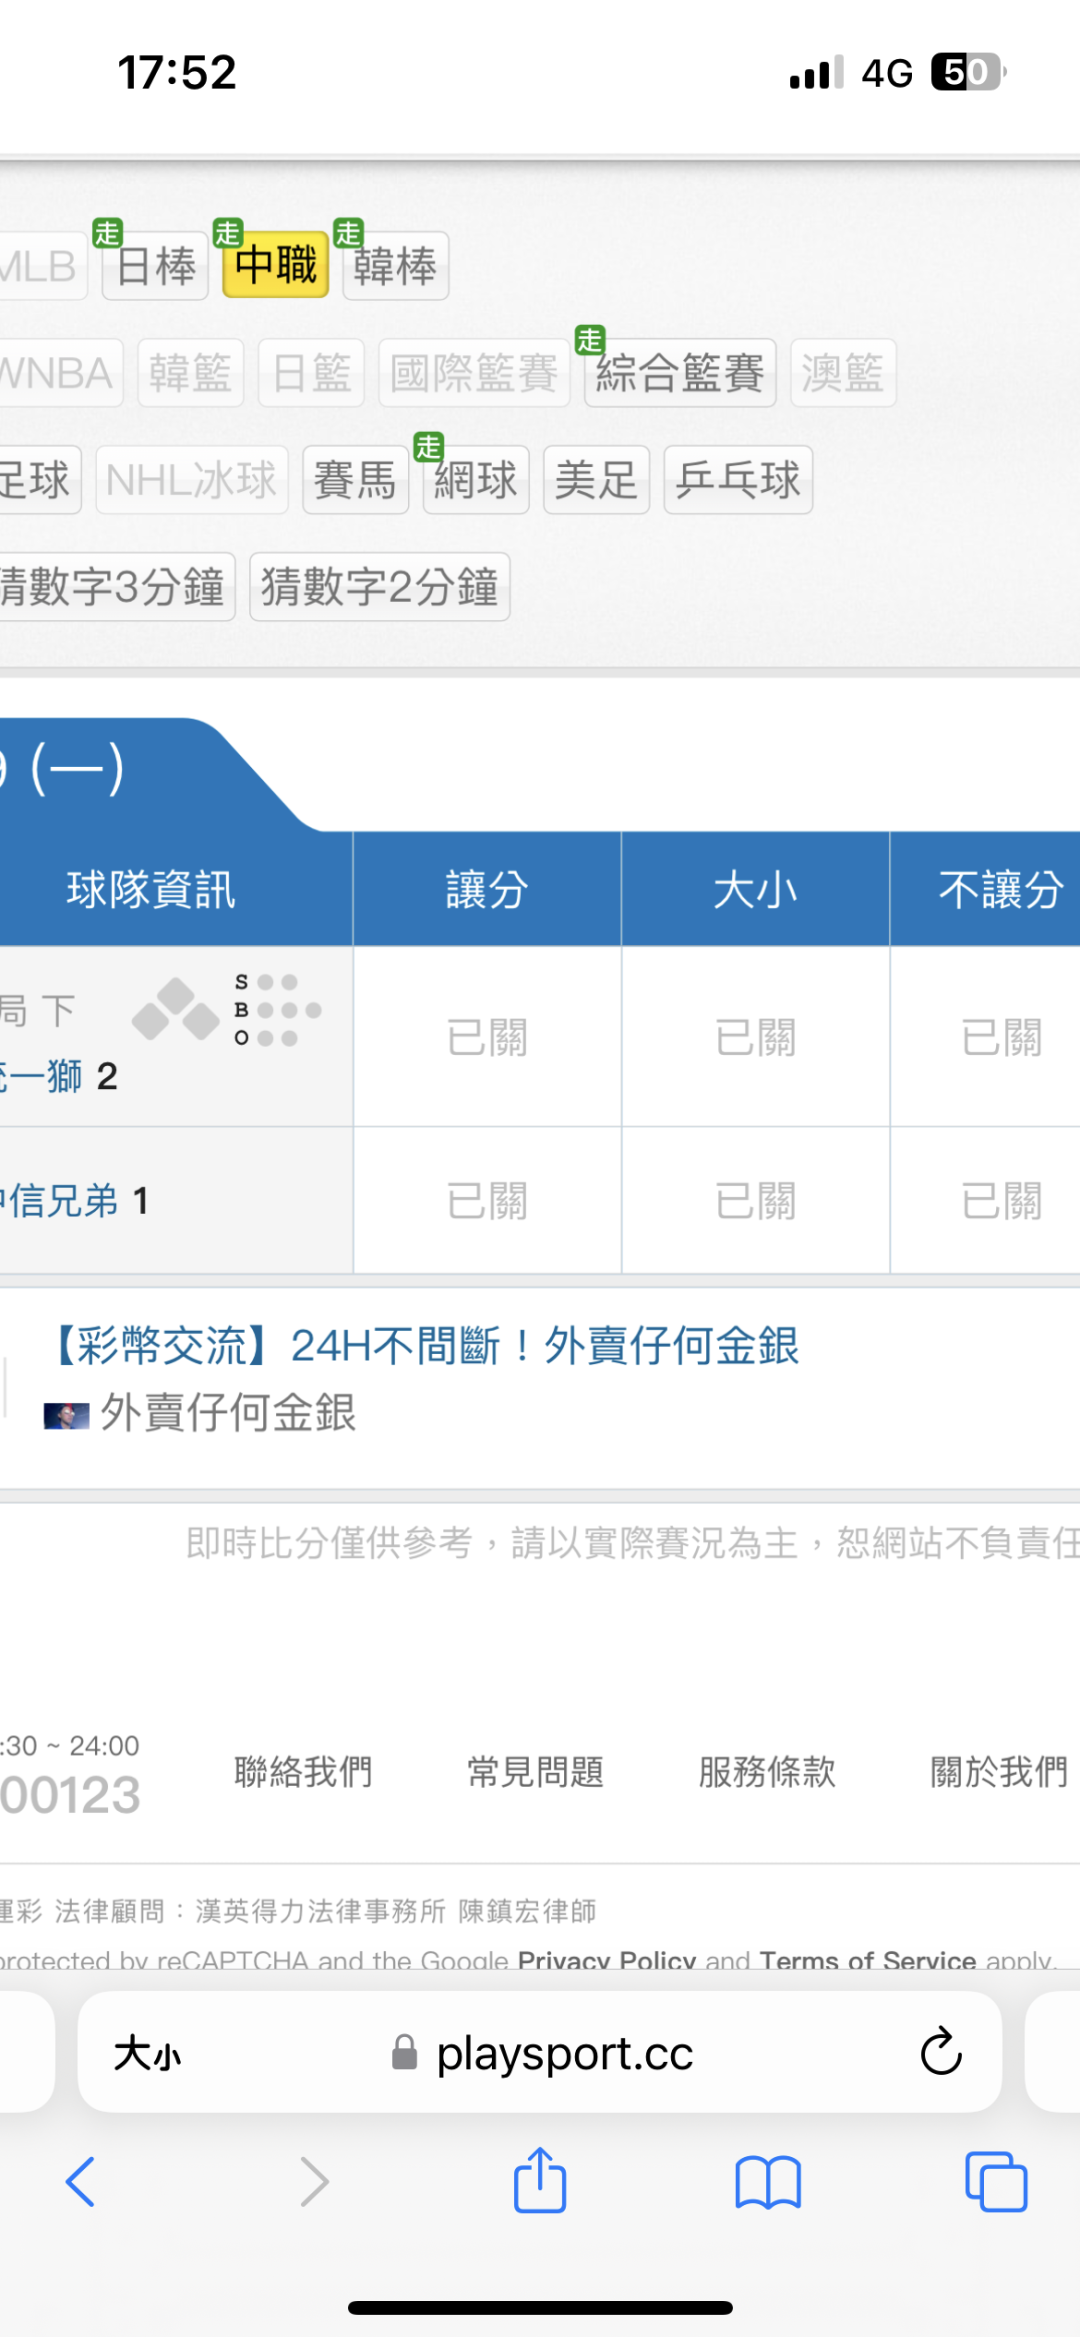Tap 不讓分 已關 cell for 中信兄弟
This screenshot has height=2337, width=1080.
[986, 1200]
